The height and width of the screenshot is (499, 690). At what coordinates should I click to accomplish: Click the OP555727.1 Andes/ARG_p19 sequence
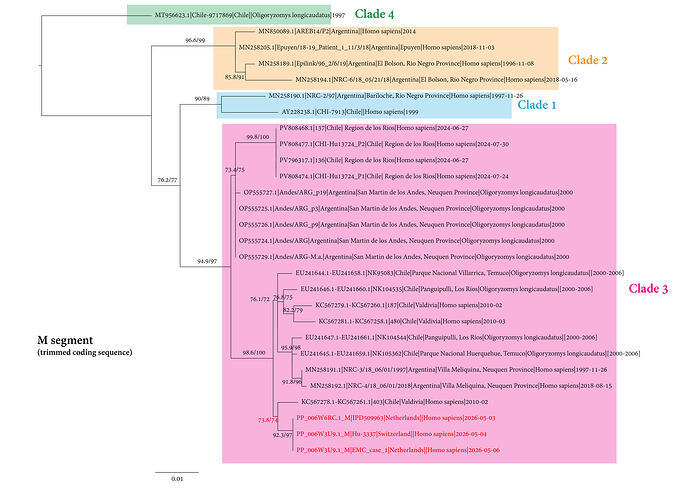(x=408, y=192)
